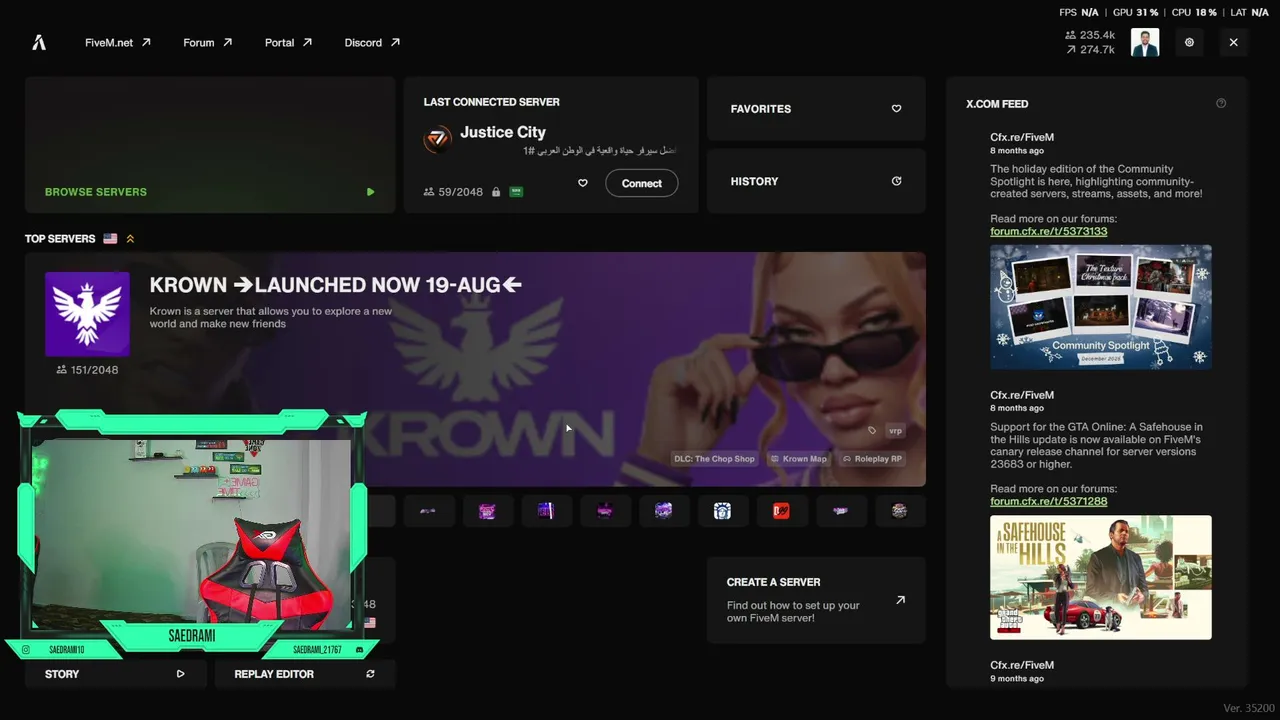This screenshot has height=720, width=1280.
Task: Click the lock icon beside 59/2048
Action: tap(496, 192)
